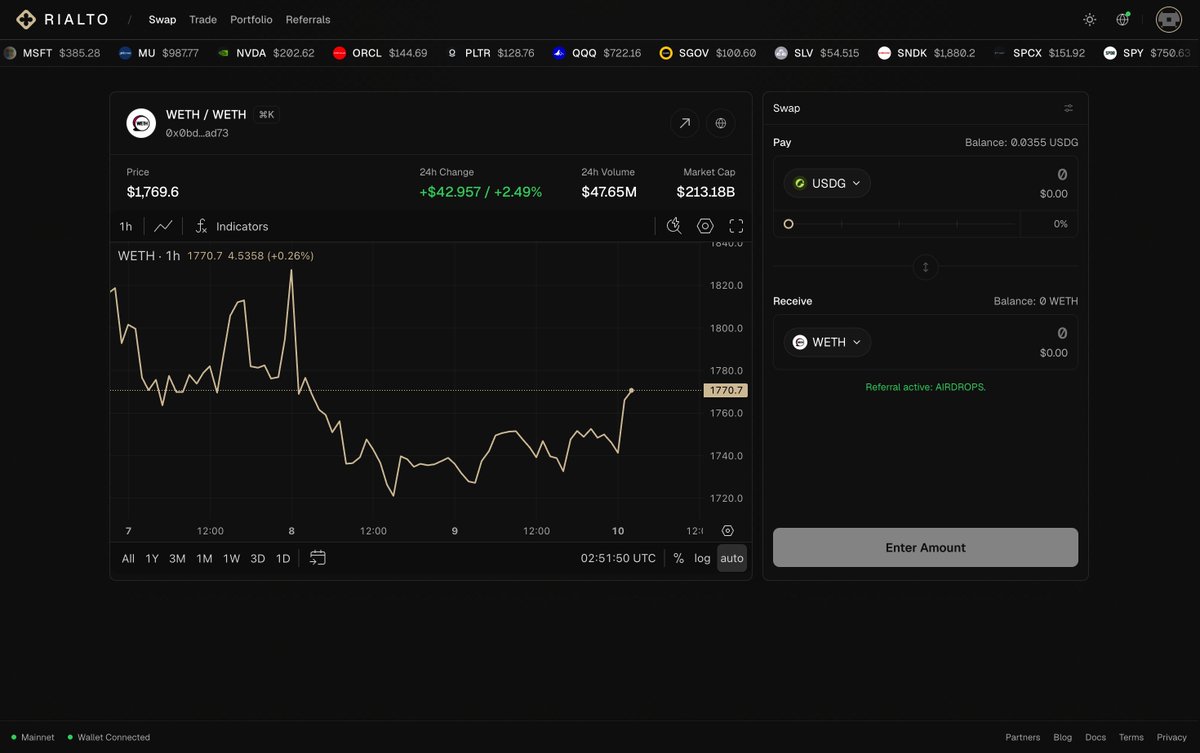
Task: Expand the WETH receive token dropdown
Action: (827, 342)
